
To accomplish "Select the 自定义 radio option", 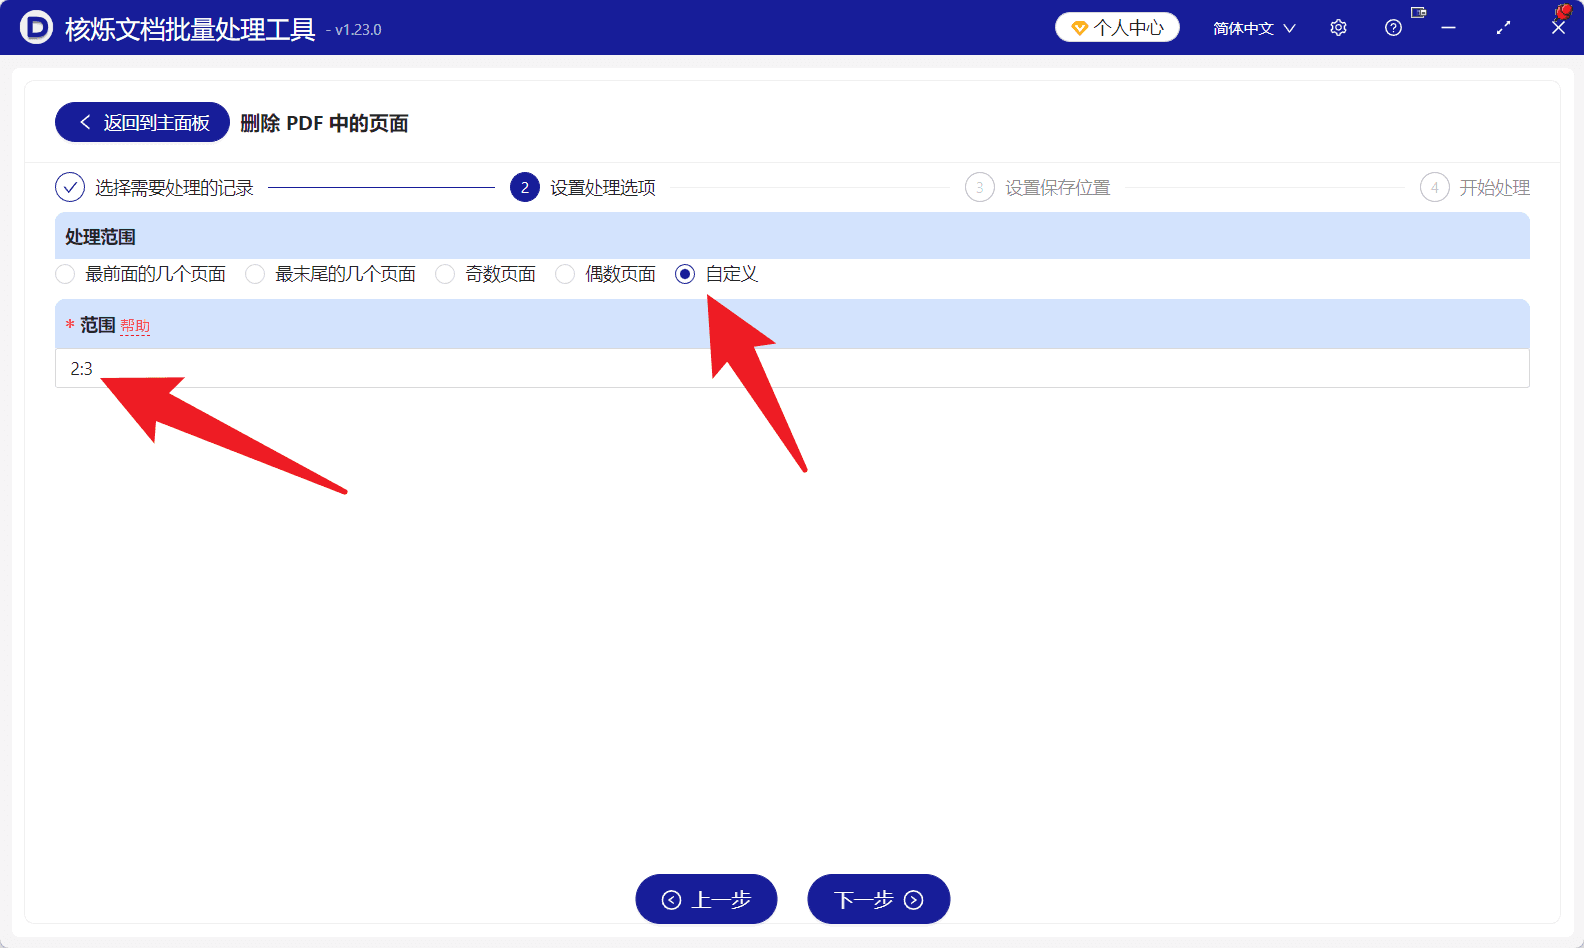I will tap(717, 274).
